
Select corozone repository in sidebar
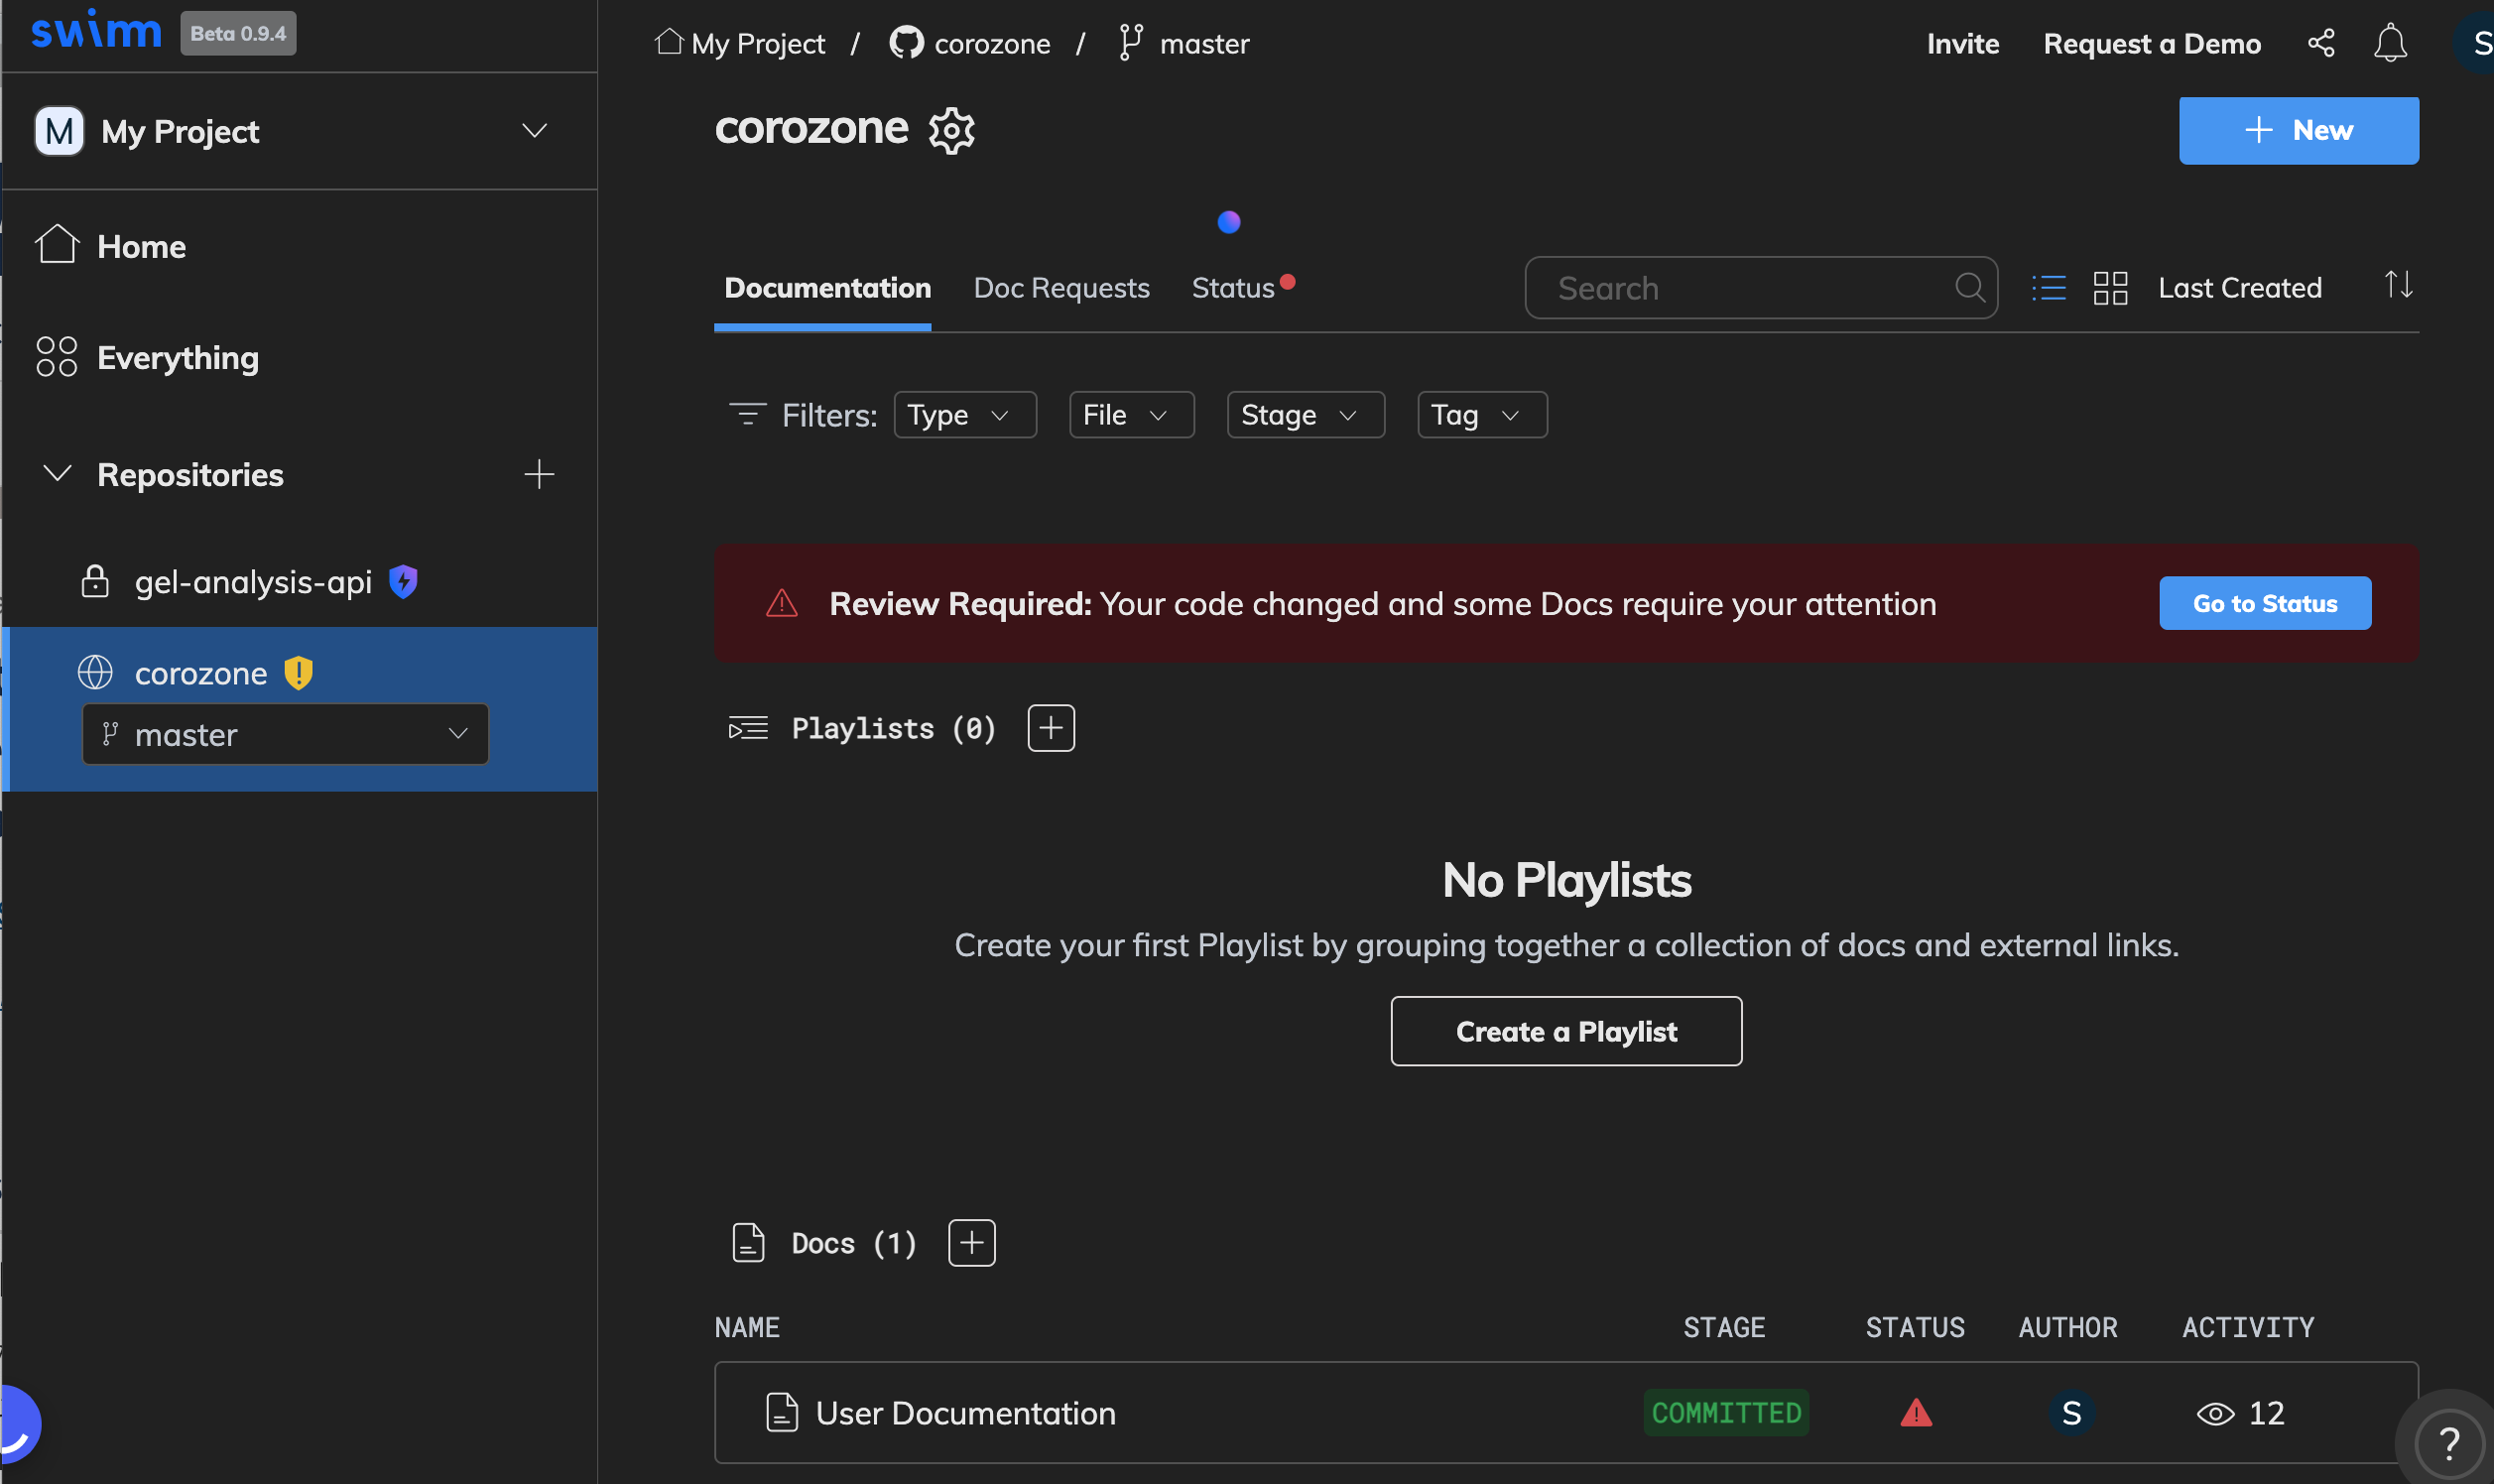(201, 673)
